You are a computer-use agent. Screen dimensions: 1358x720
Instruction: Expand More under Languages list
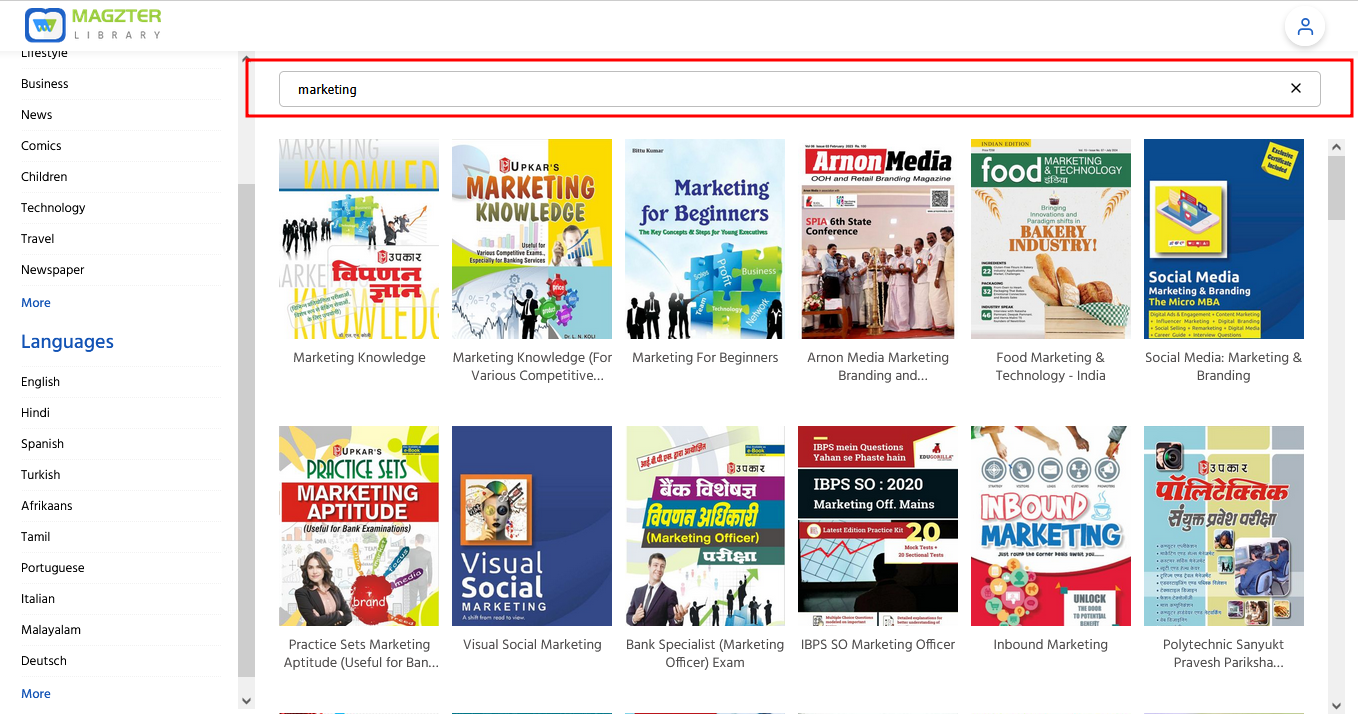click(x=36, y=694)
